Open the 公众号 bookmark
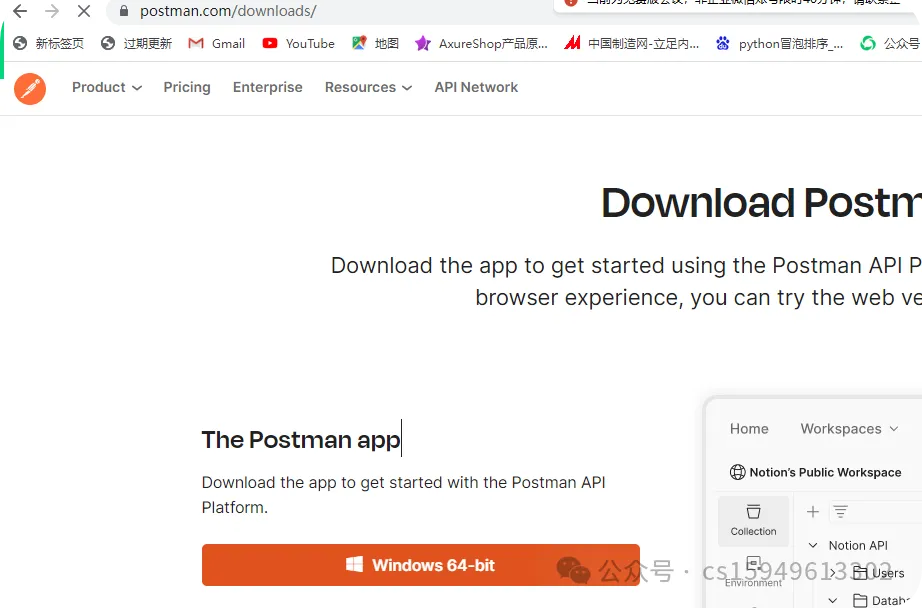Screen dimensions: 922x608 890,44
